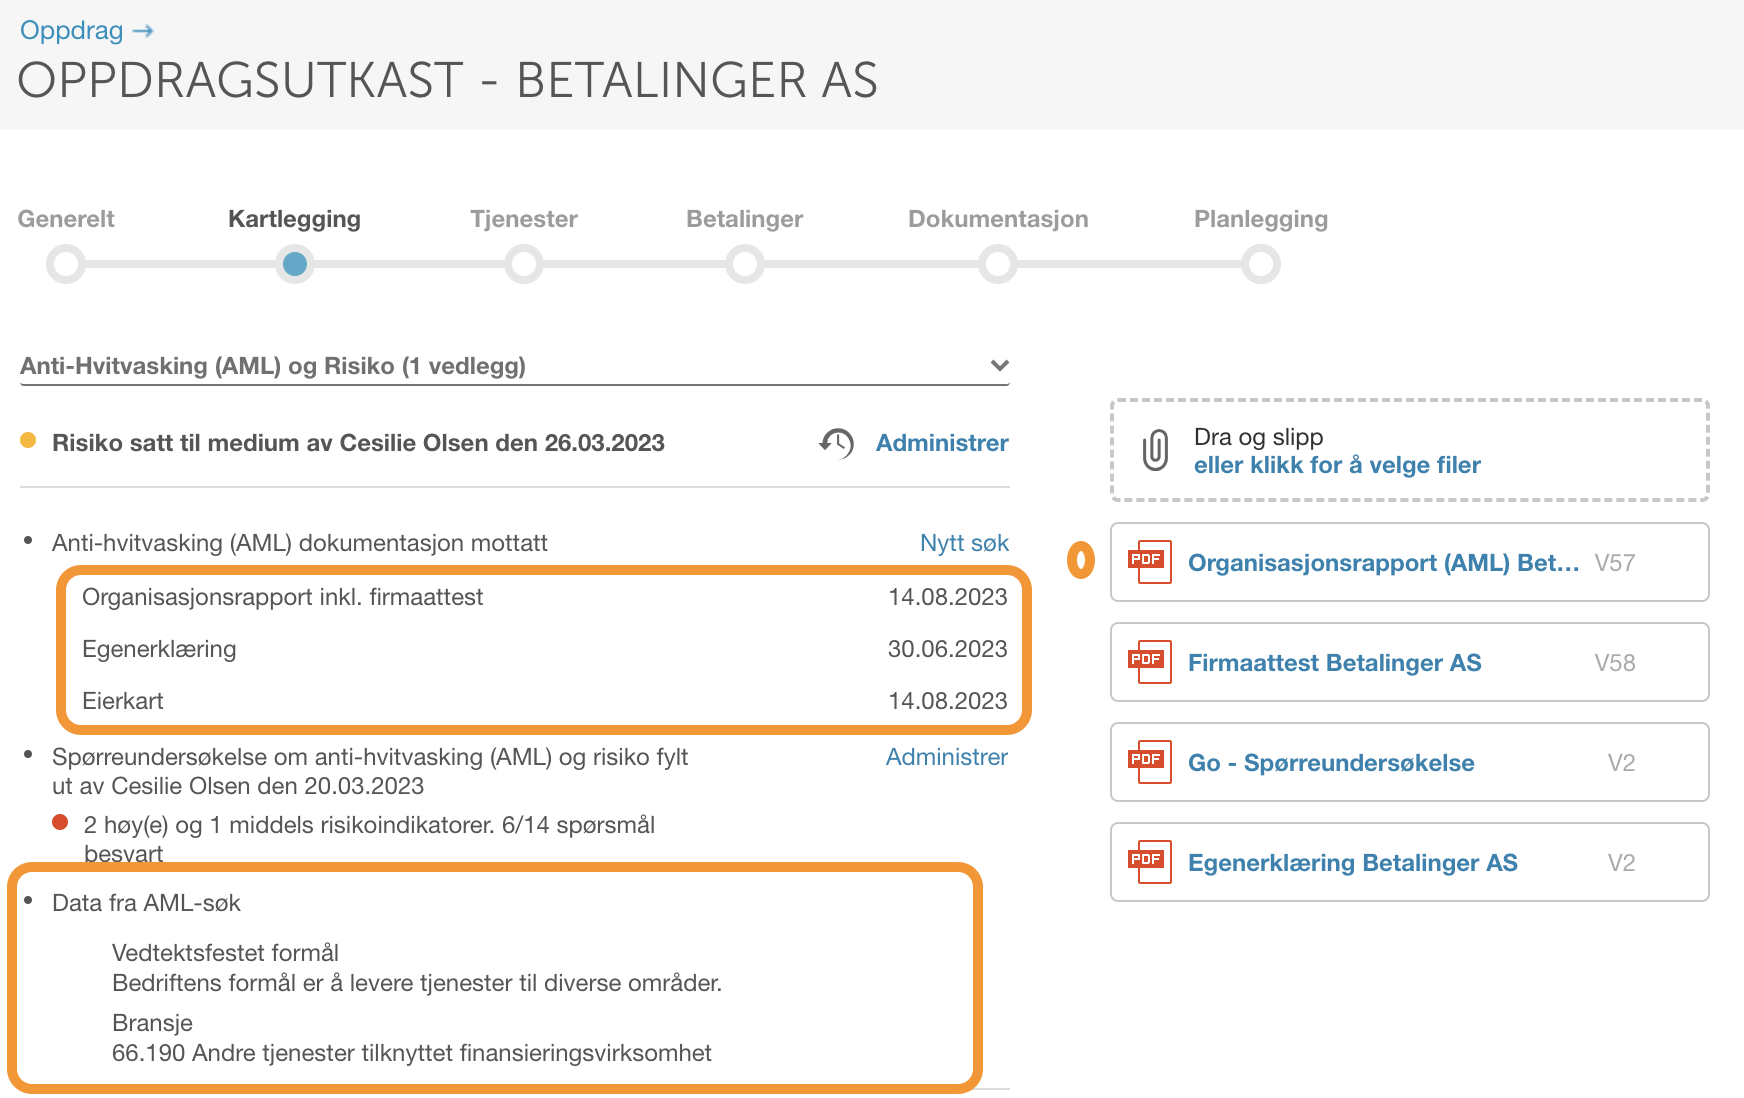1744x1098 pixels.
Task: Click the 'Vedtektsfestet formål' label
Action: click(225, 953)
